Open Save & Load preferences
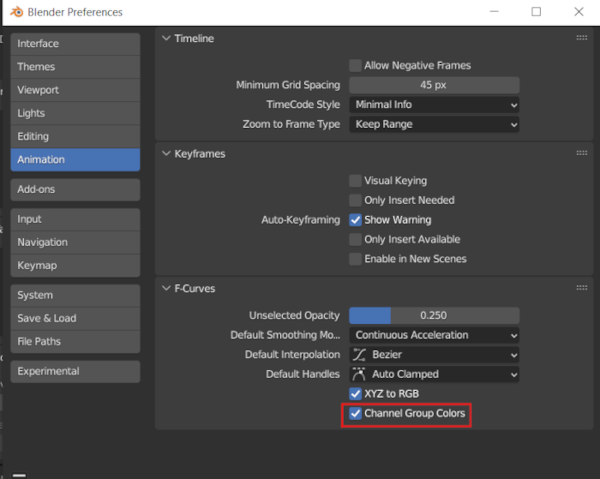600x479 pixels. (75, 318)
